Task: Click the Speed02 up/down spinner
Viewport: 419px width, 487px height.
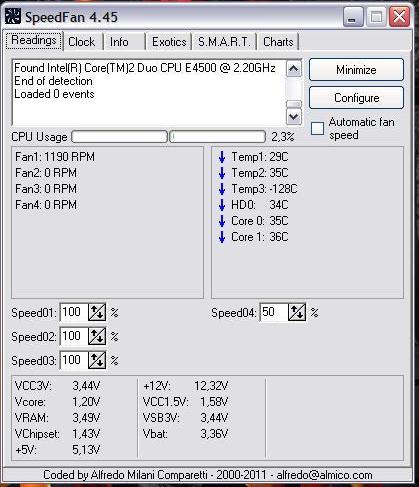Action: point(97,336)
